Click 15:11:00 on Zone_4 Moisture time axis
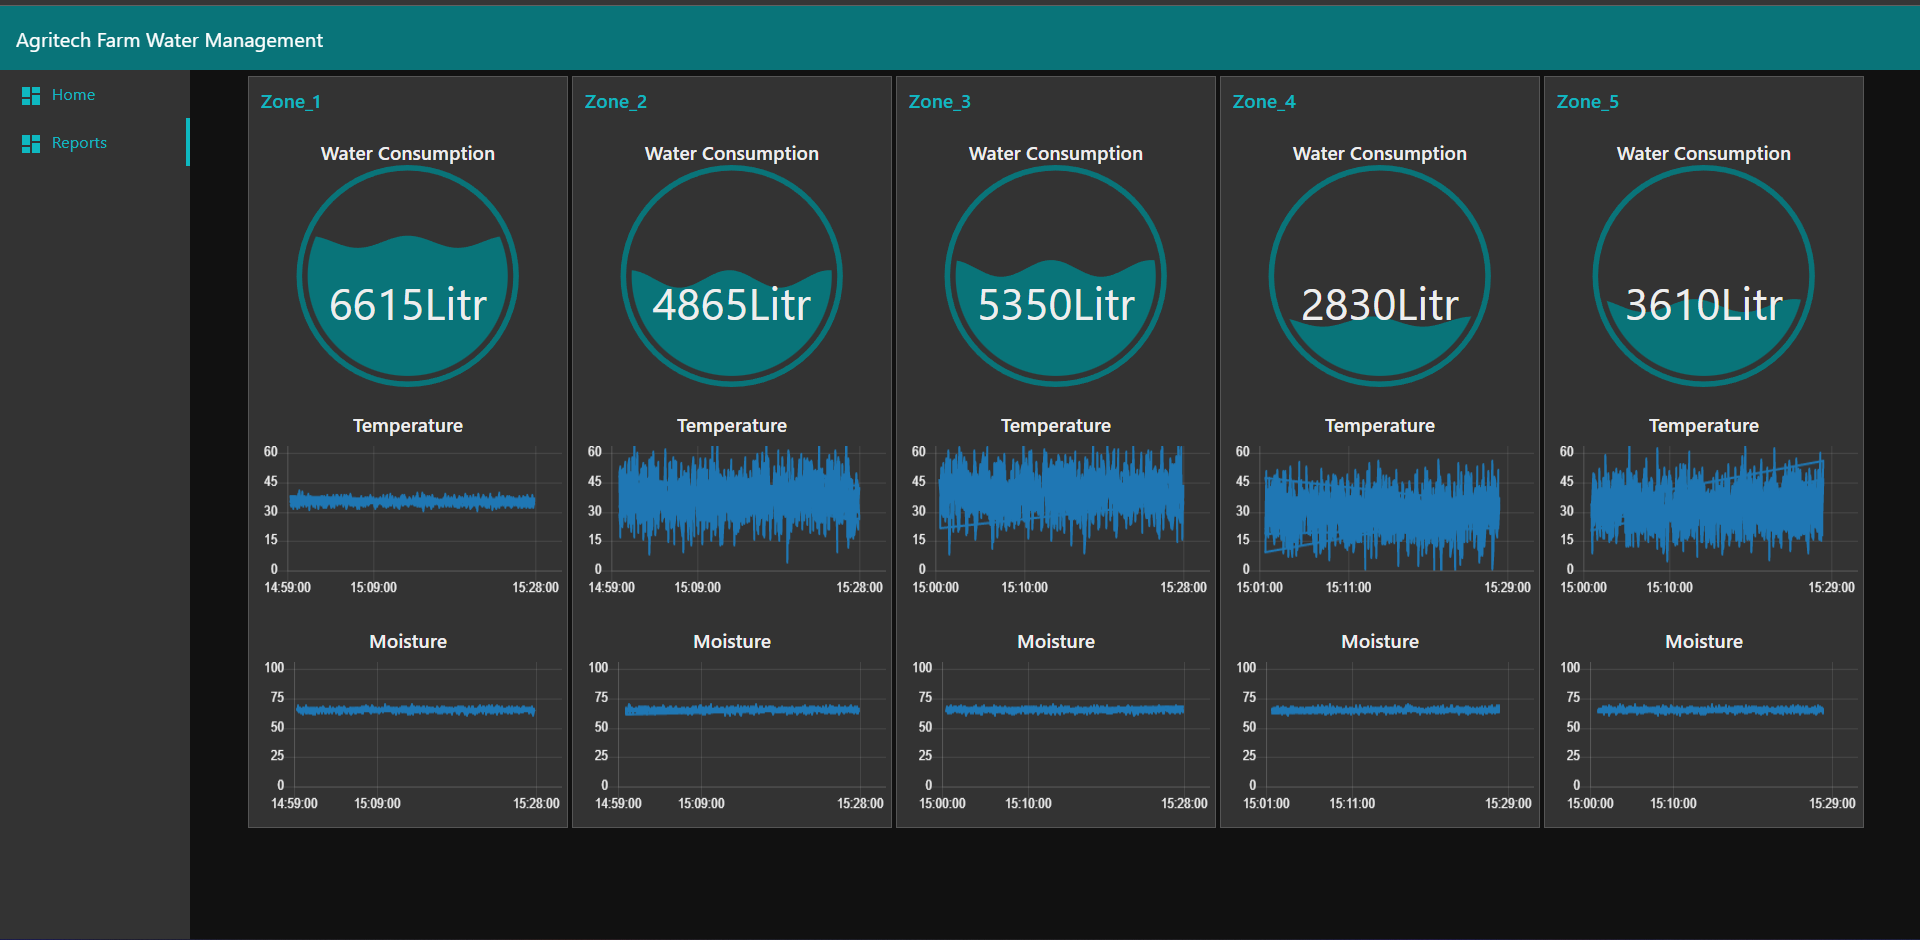This screenshot has width=1920, height=940. [x=1352, y=804]
